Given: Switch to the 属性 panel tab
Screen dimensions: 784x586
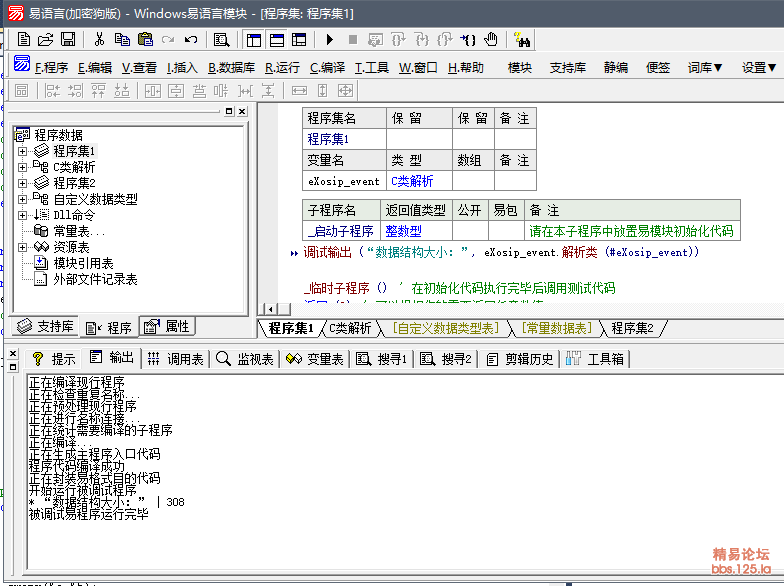Looking at the screenshot, I should pyautogui.click(x=167, y=326).
